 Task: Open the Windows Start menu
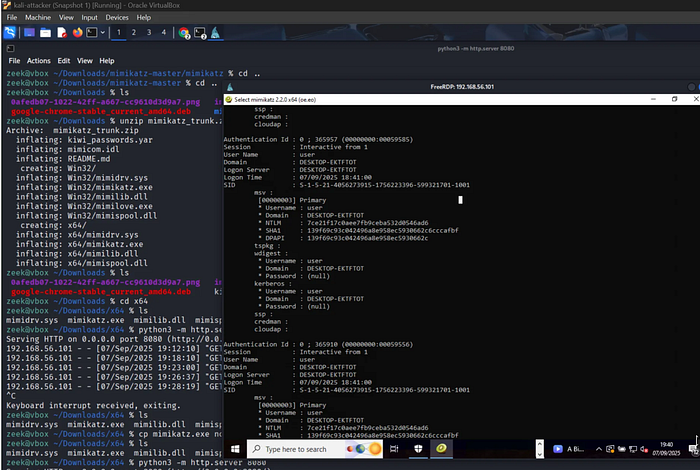pos(235,449)
